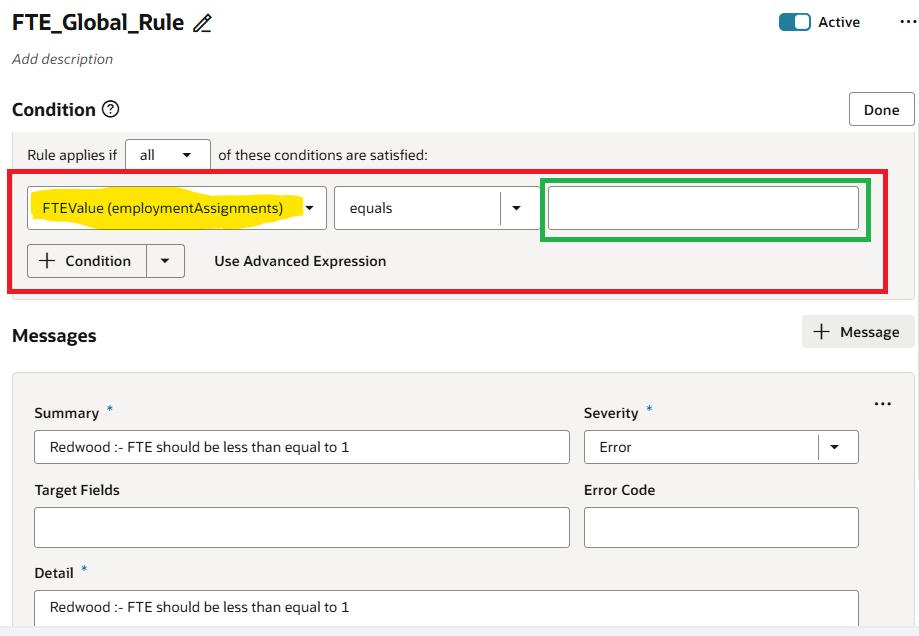
Task: Click the Messages heading
Action: [54, 336]
